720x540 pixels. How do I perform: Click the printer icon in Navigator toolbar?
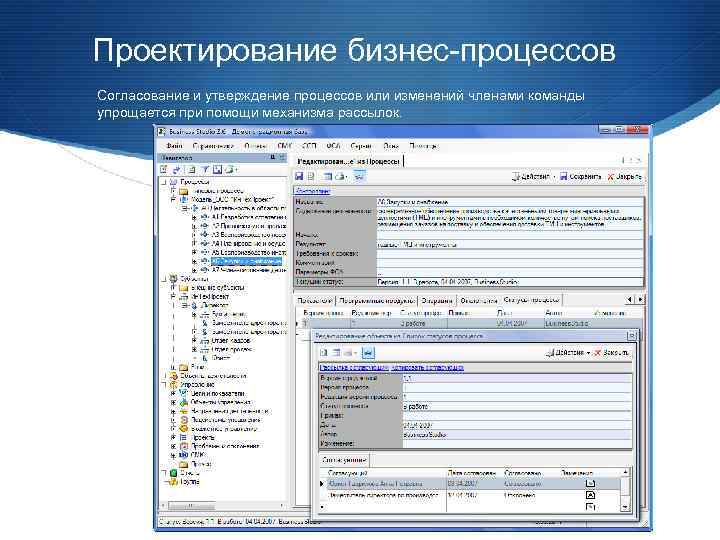point(229,170)
